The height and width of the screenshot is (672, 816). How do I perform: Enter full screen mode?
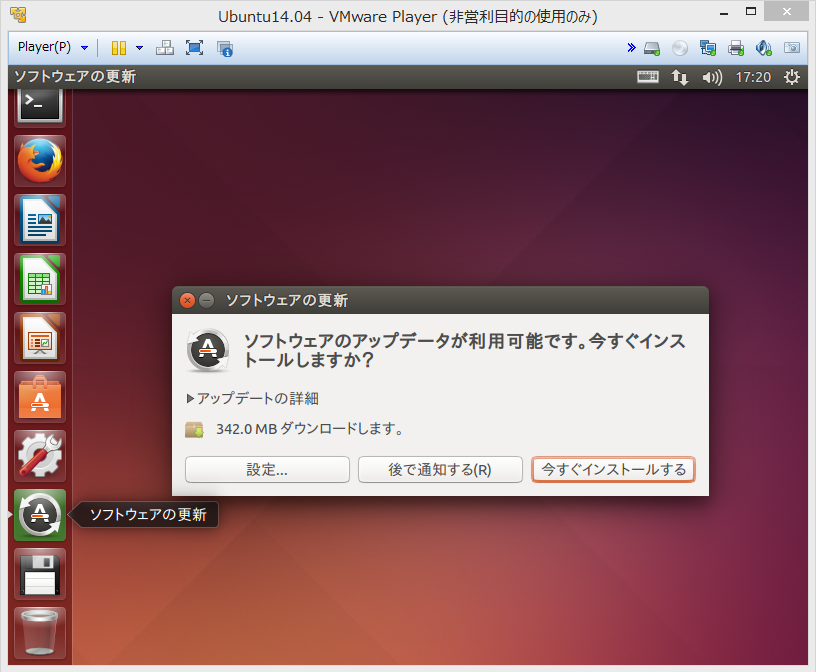(195, 48)
